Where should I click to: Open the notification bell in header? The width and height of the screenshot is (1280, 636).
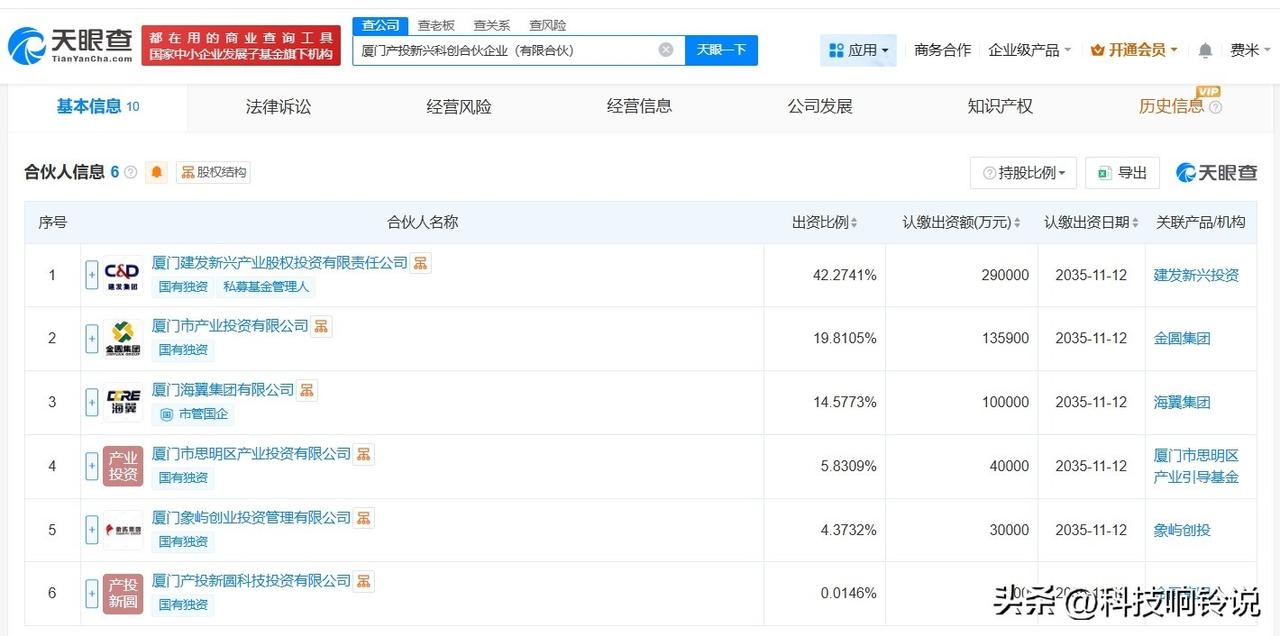coord(1205,50)
